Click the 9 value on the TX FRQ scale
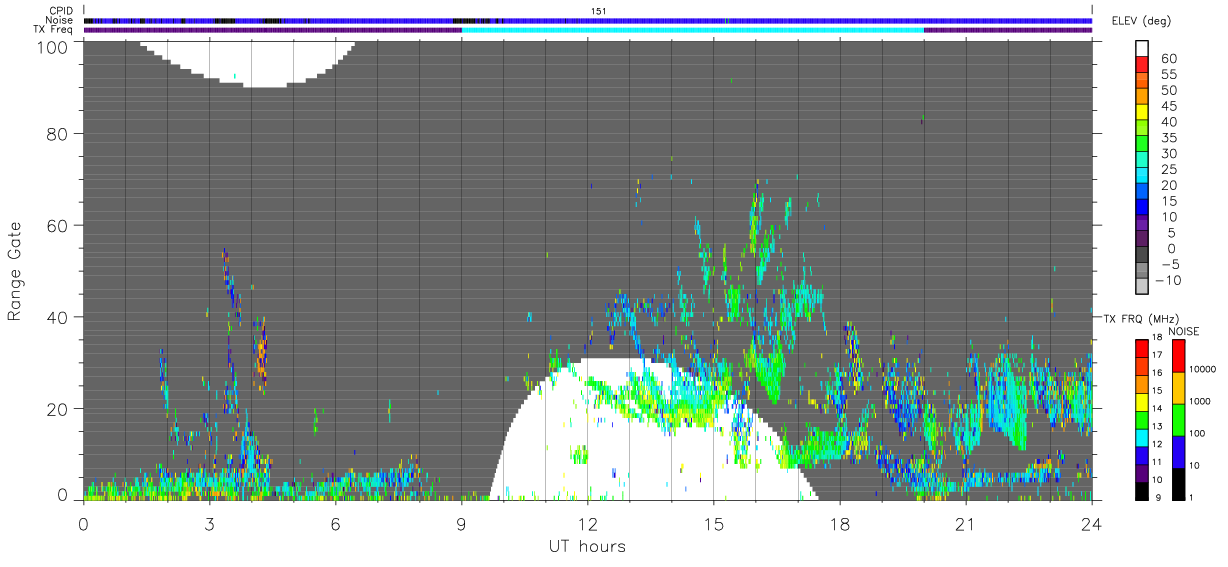 (1156, 498)
